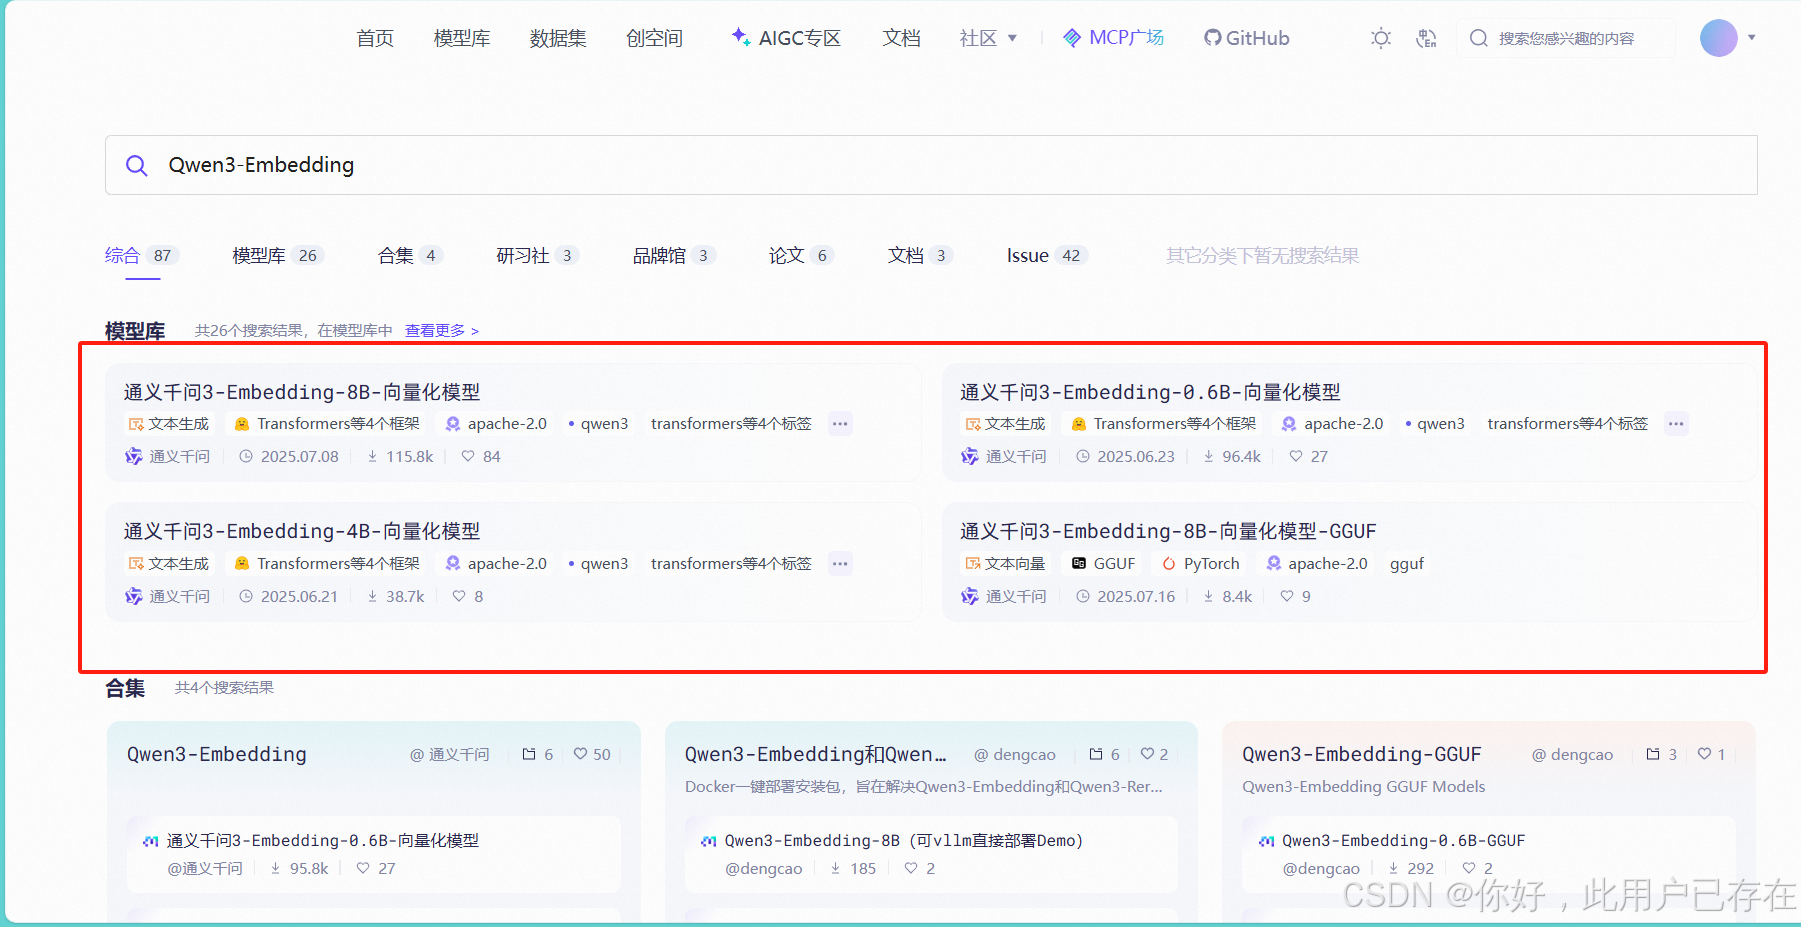Click the heart icon beside 50 in the collection card
The image size is (1801, 927).
(x=580, y=754)
